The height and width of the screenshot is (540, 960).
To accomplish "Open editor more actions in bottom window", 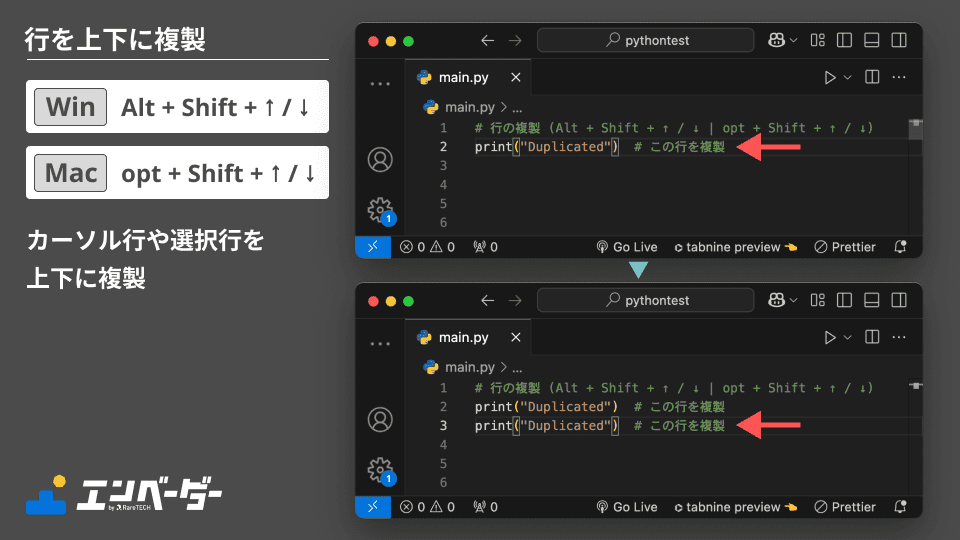I will tap(899, 337).
